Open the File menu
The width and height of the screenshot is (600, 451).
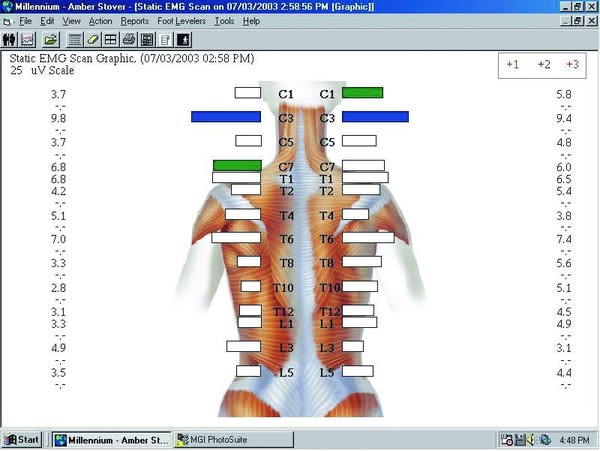point(26,21)
